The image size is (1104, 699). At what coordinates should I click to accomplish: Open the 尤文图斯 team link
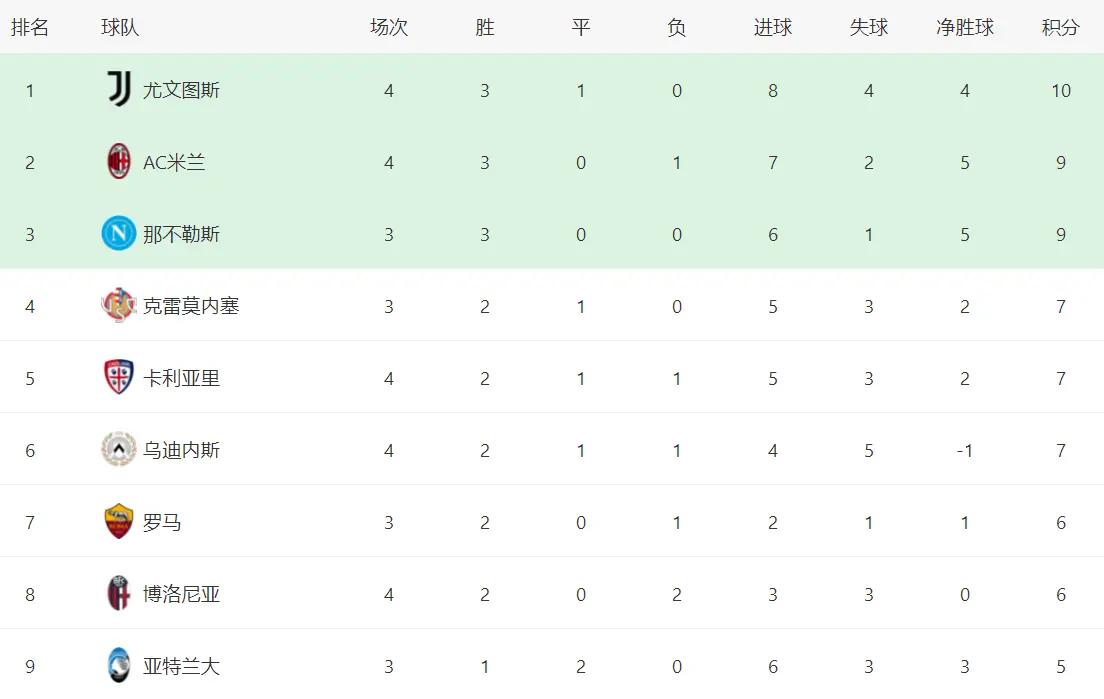(x=181, y=90)
